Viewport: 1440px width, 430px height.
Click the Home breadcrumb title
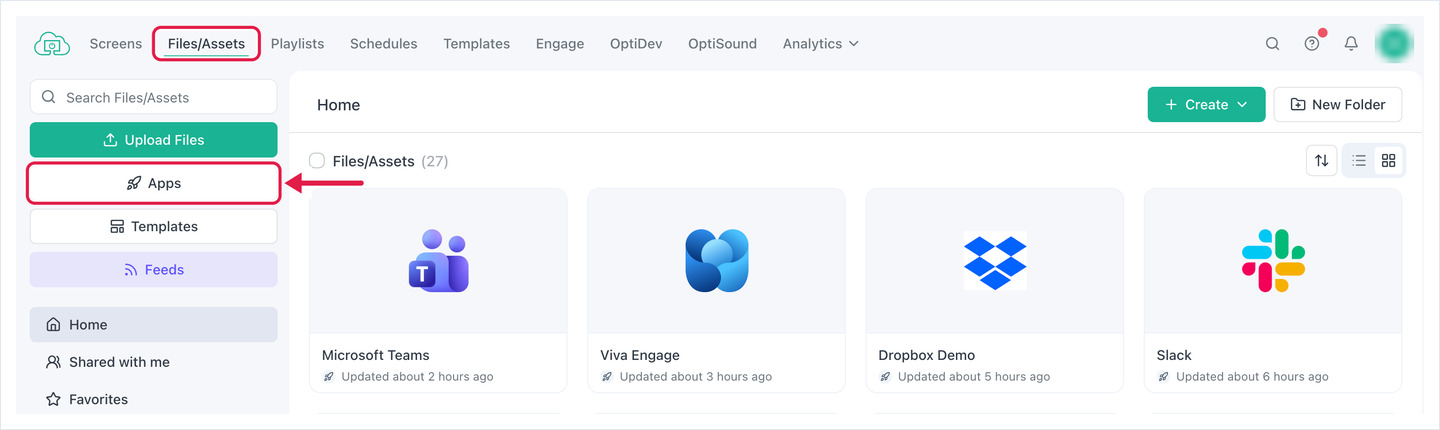click(x=338, y=105)
